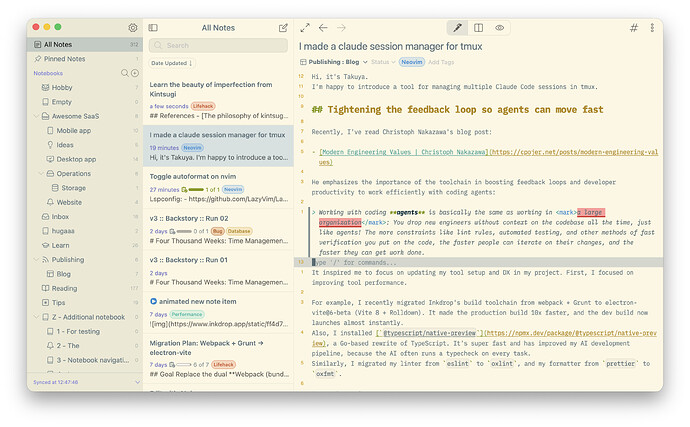Search notebooks with magnifier icon

125,73
